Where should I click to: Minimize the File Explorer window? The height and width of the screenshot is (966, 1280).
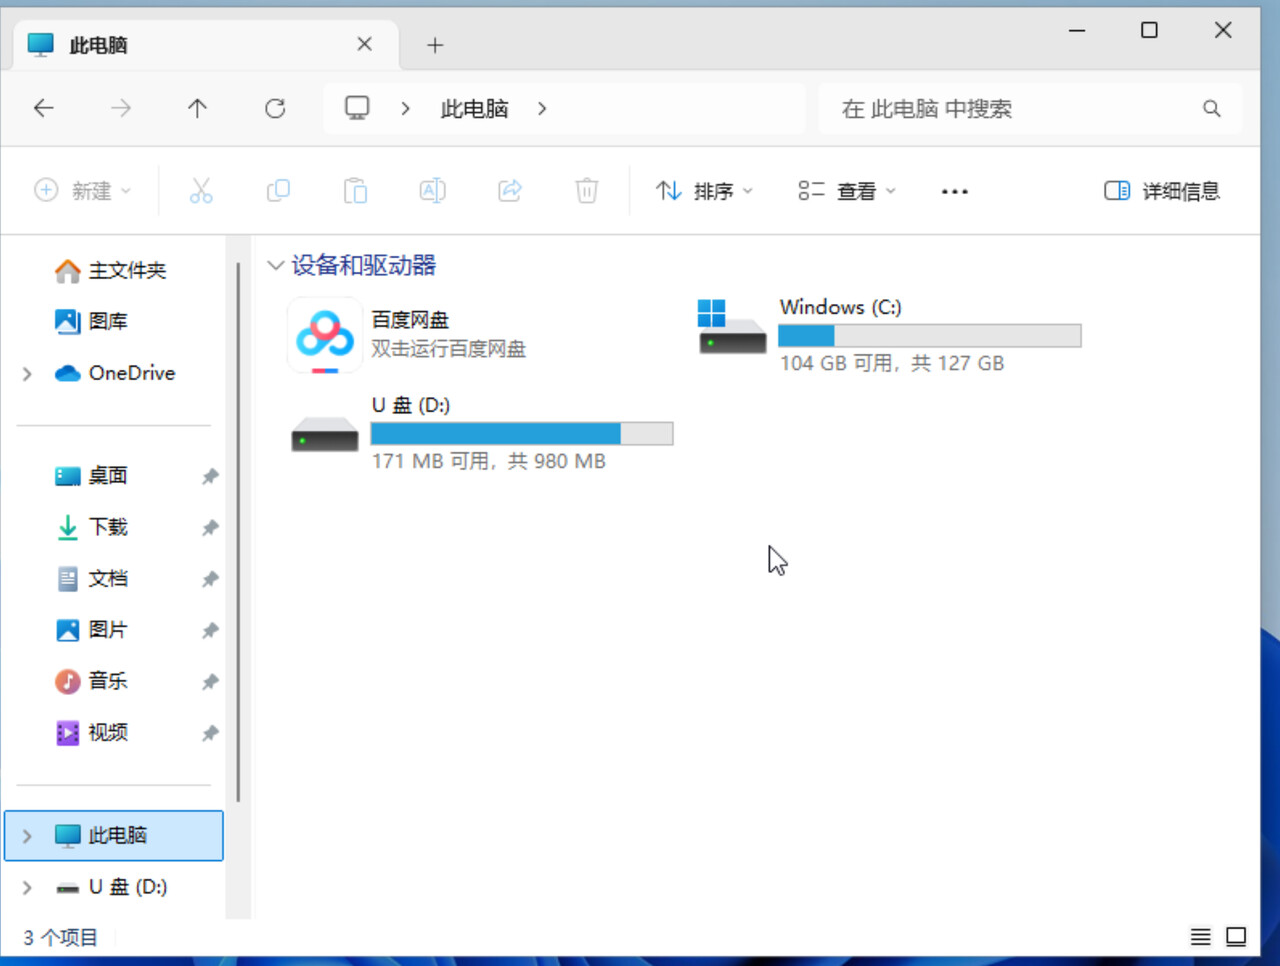pyautogui.click(x=1077, y=31)
